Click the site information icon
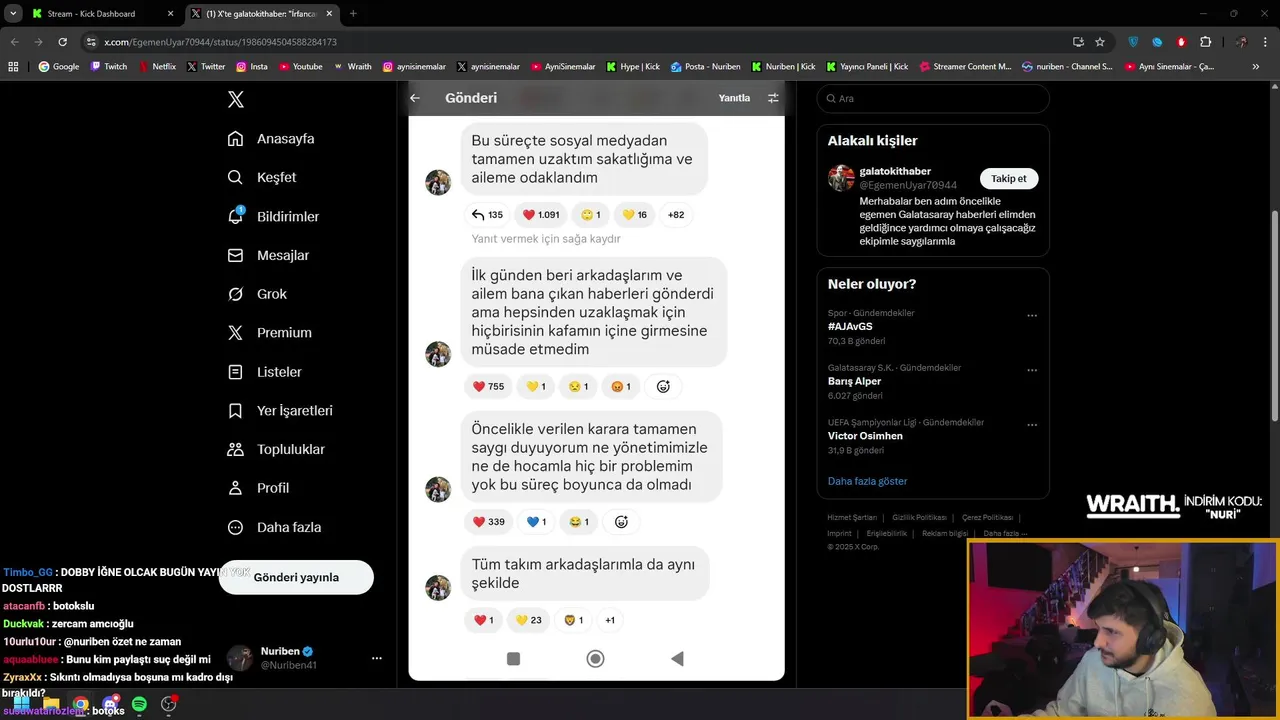1280x720 pixels. (92, 42)
